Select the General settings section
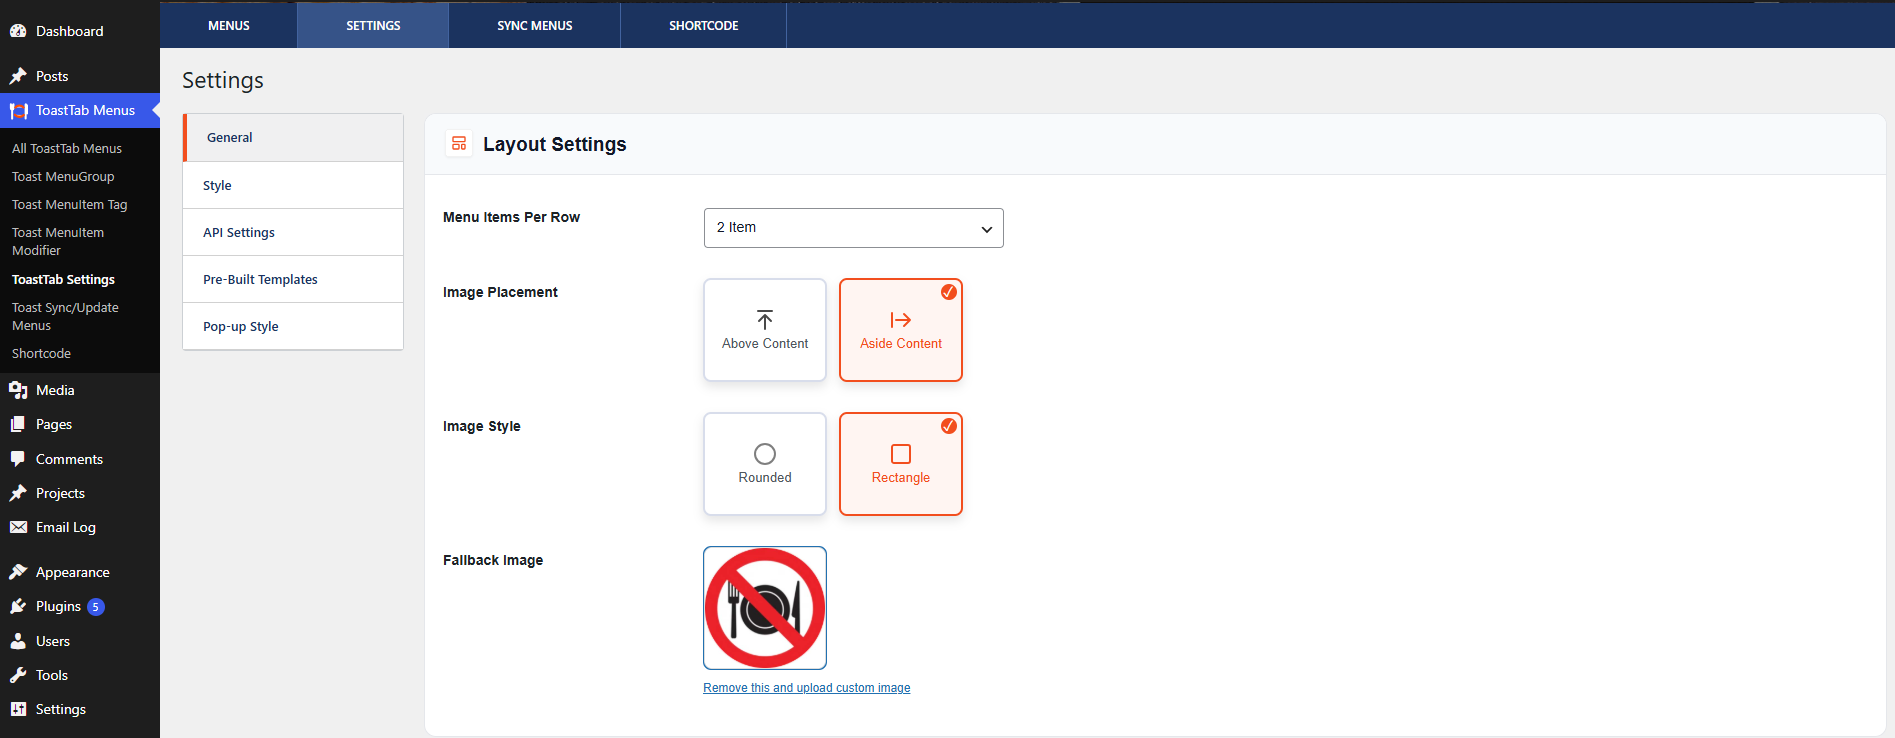 pyautogui.click(x=293, y=138)
